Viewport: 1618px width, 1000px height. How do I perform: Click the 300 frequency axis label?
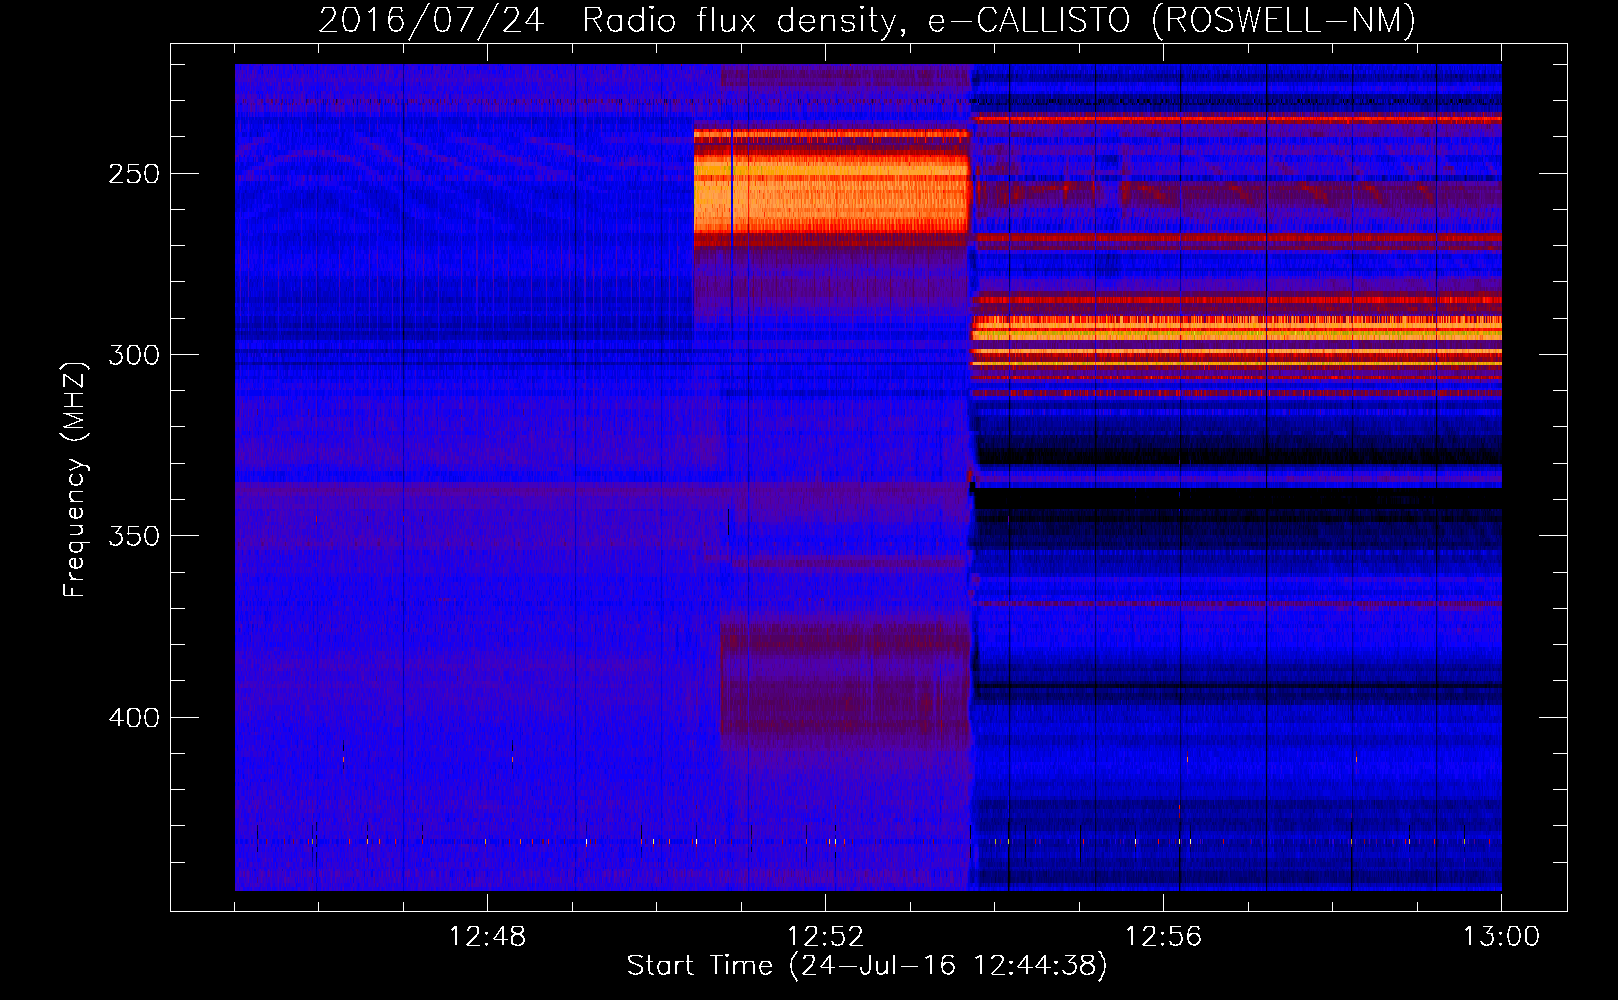[x=134, y=355]
